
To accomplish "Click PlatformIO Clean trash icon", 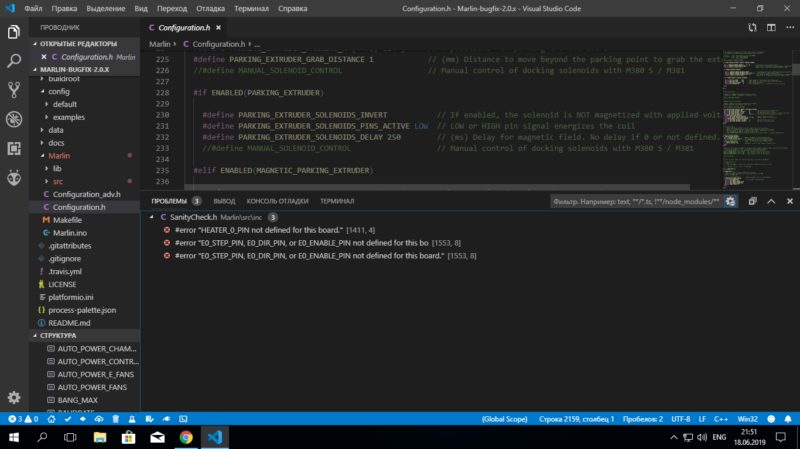I will point(116,419).
